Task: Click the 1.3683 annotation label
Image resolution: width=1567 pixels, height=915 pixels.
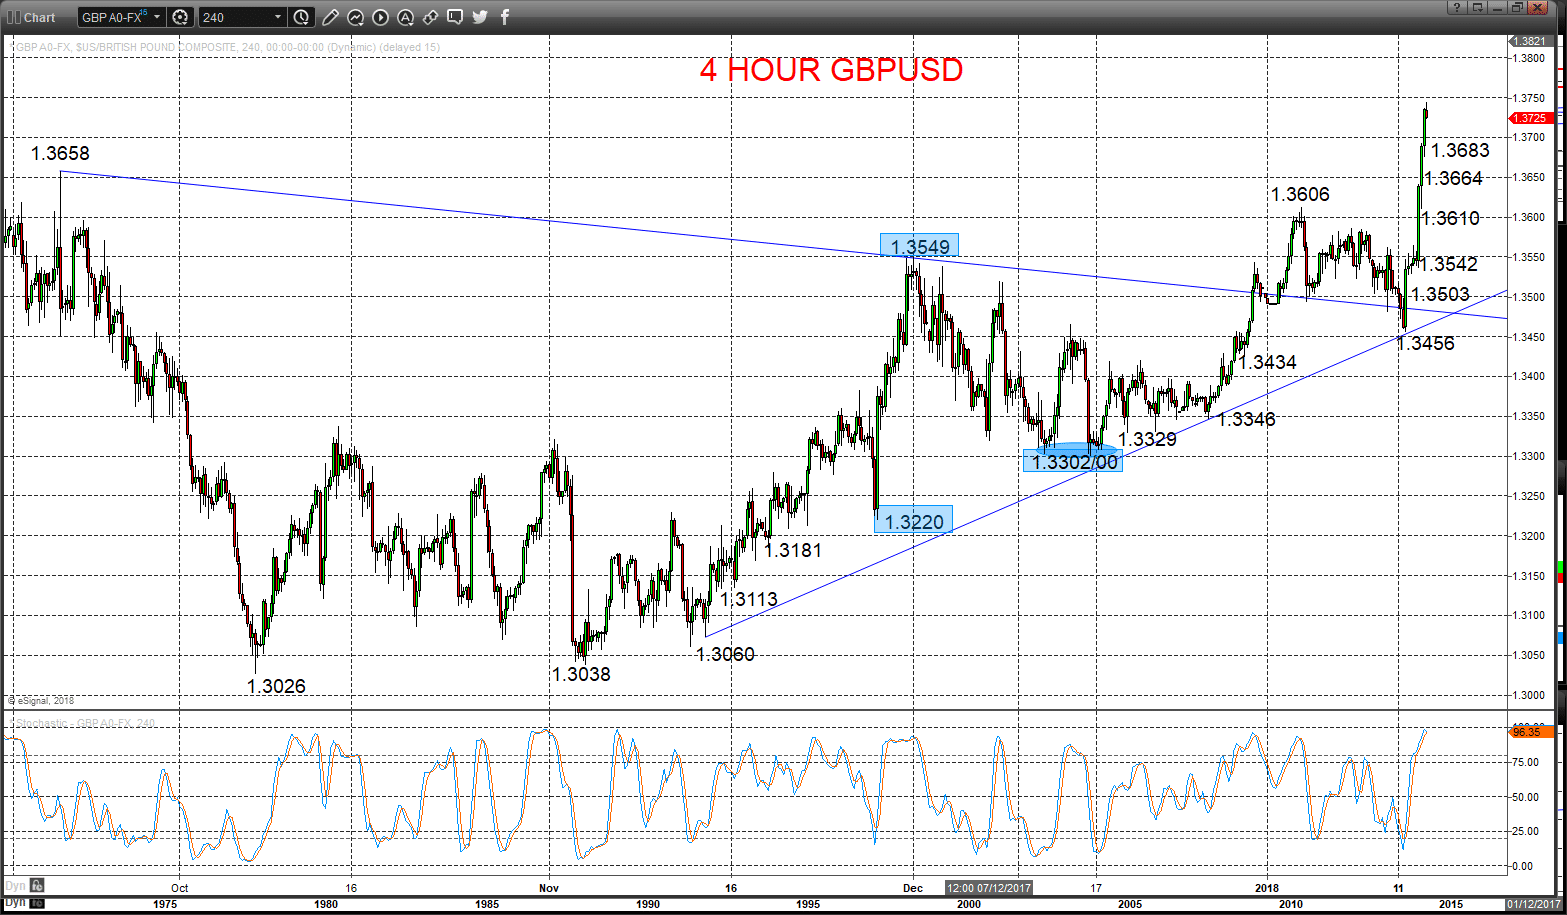Action: click(x=1460, y=150)
